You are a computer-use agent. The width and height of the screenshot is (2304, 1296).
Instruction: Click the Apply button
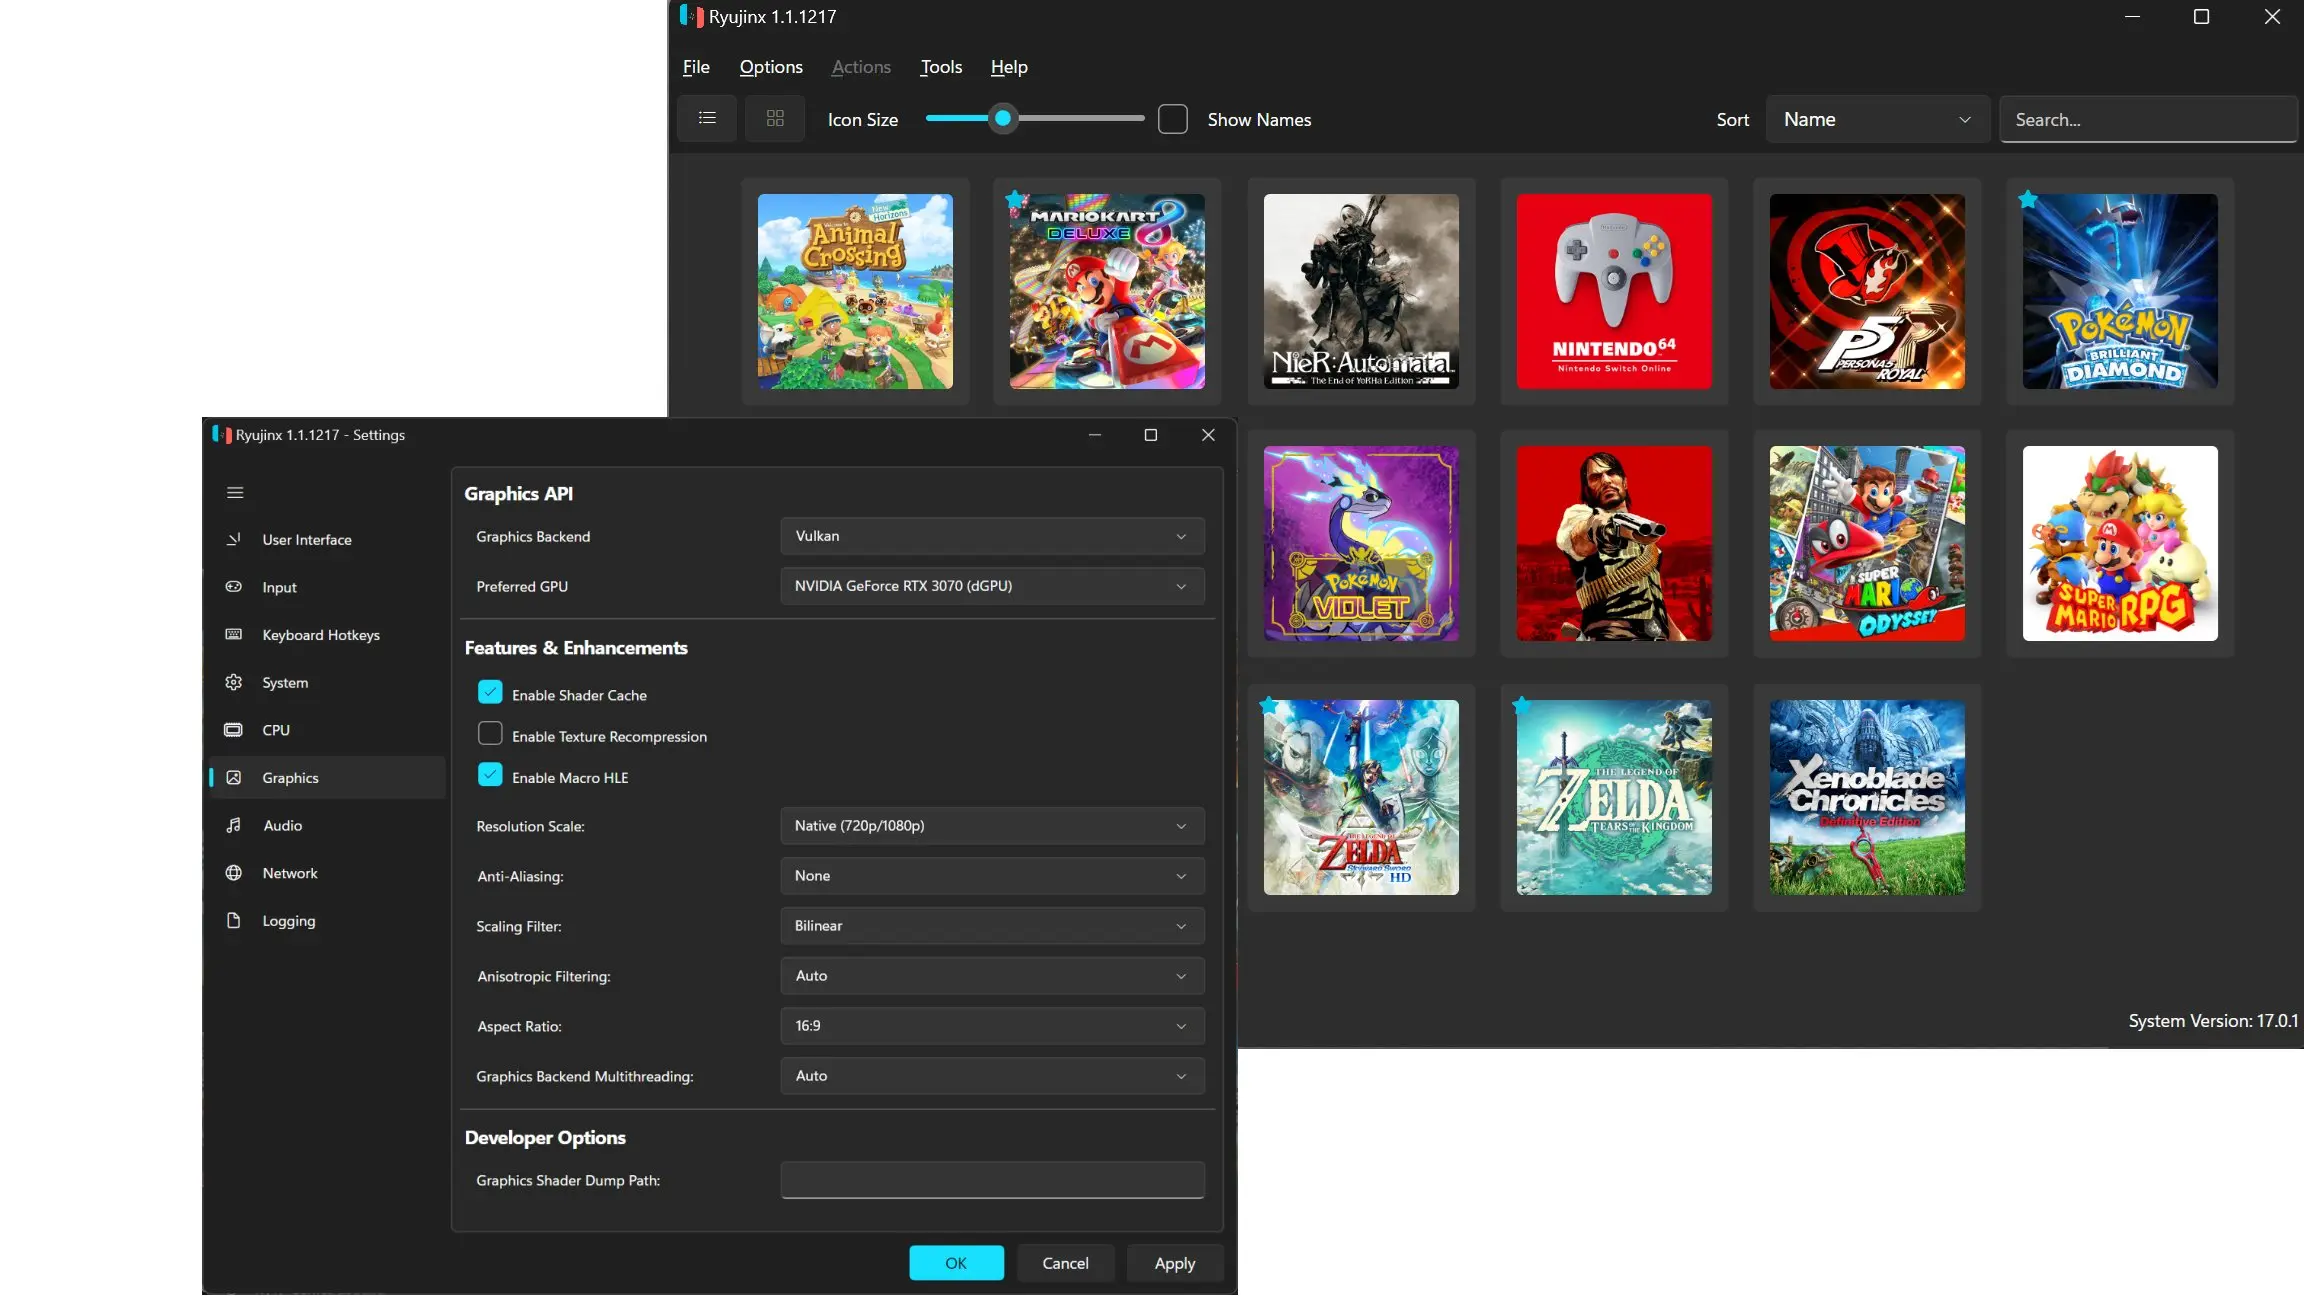(x=1174, y=1263)
